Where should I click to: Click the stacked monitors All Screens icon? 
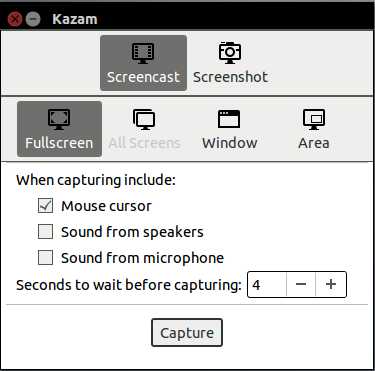click(x=144, y=119)
